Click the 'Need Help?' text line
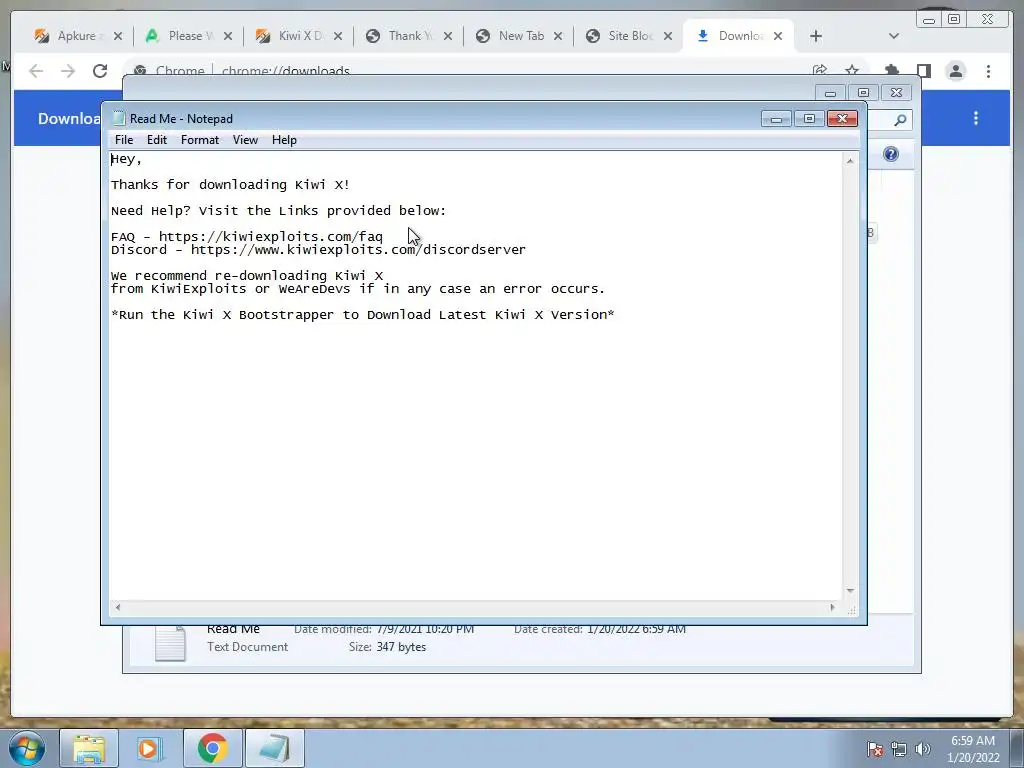The height and width of the screenshot is (768, 1024). coord(278,211)
